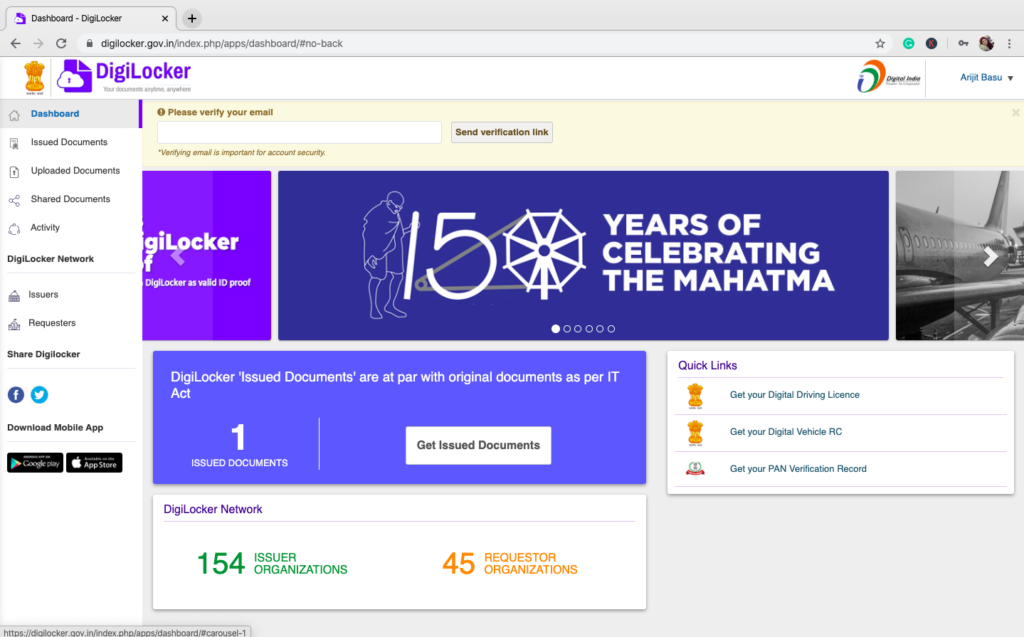This screenshot has height=637, width=1024.
Task: Open Chrome three-dot menu
Action: pyautogui.click(x=1010, y=43)
